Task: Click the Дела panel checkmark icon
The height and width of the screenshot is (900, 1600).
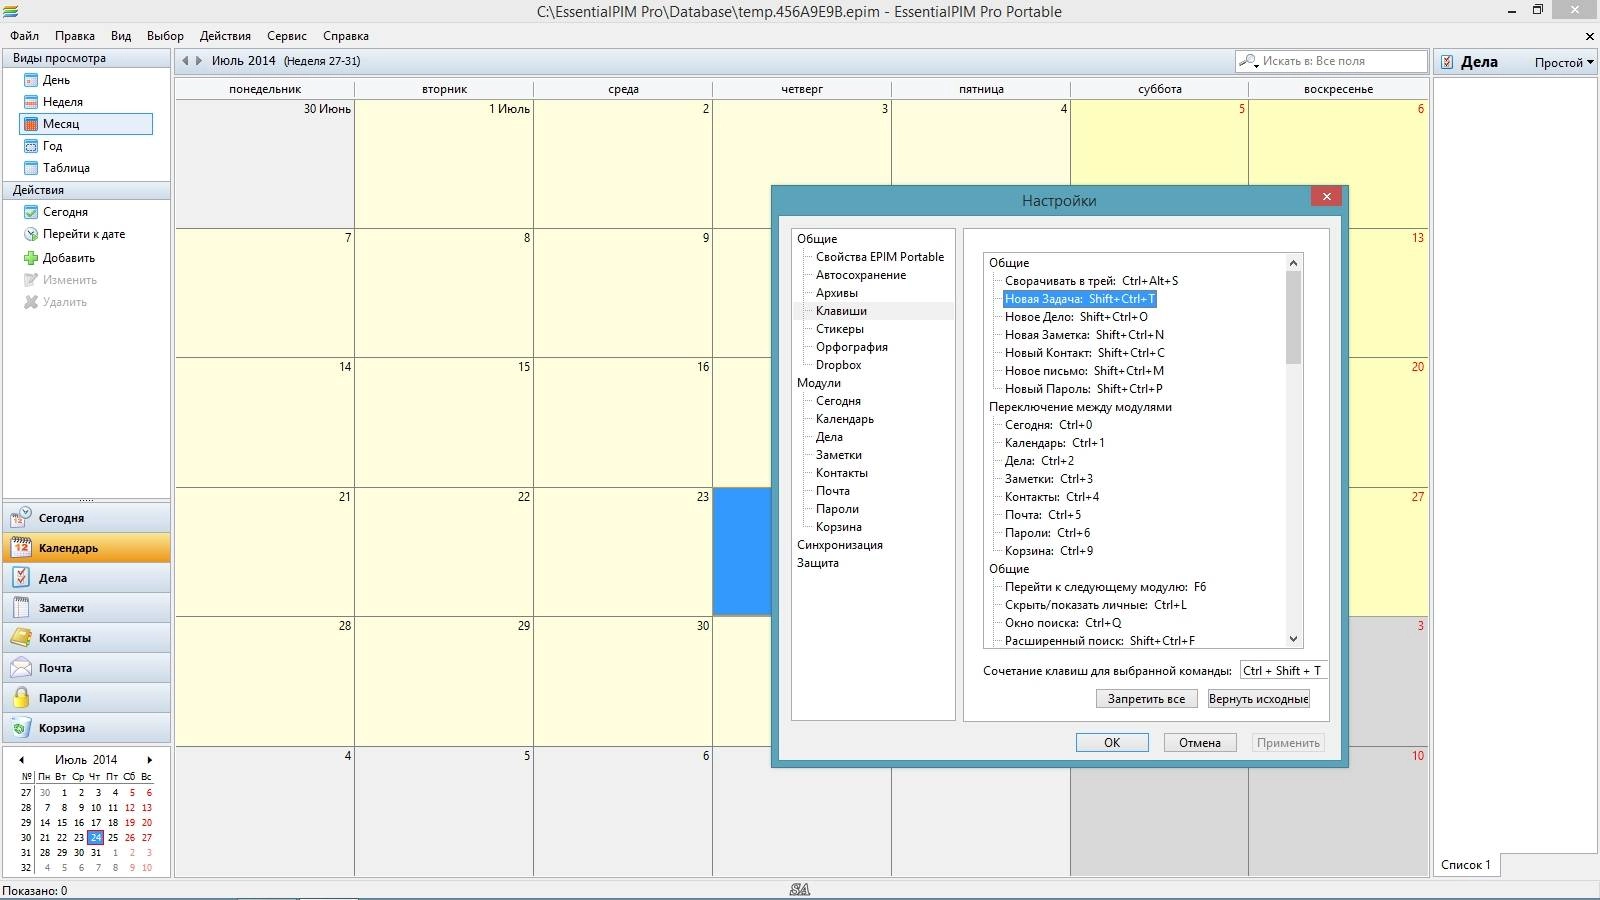Action: 1447,62
